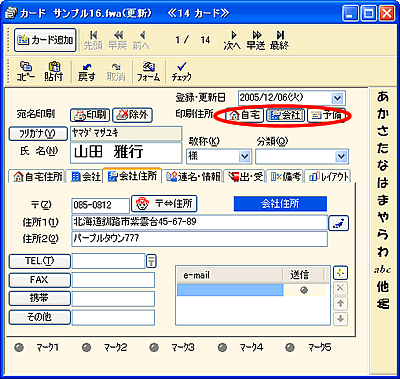400x379 pixels.
Task: Jump to な index in kana sidebar
Action: coord(383,165)
